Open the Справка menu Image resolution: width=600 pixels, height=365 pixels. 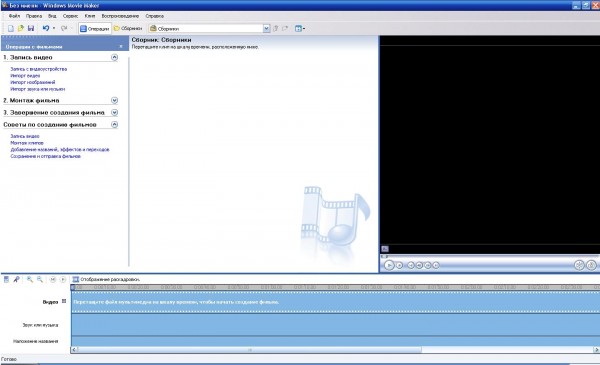coord(155,16)
